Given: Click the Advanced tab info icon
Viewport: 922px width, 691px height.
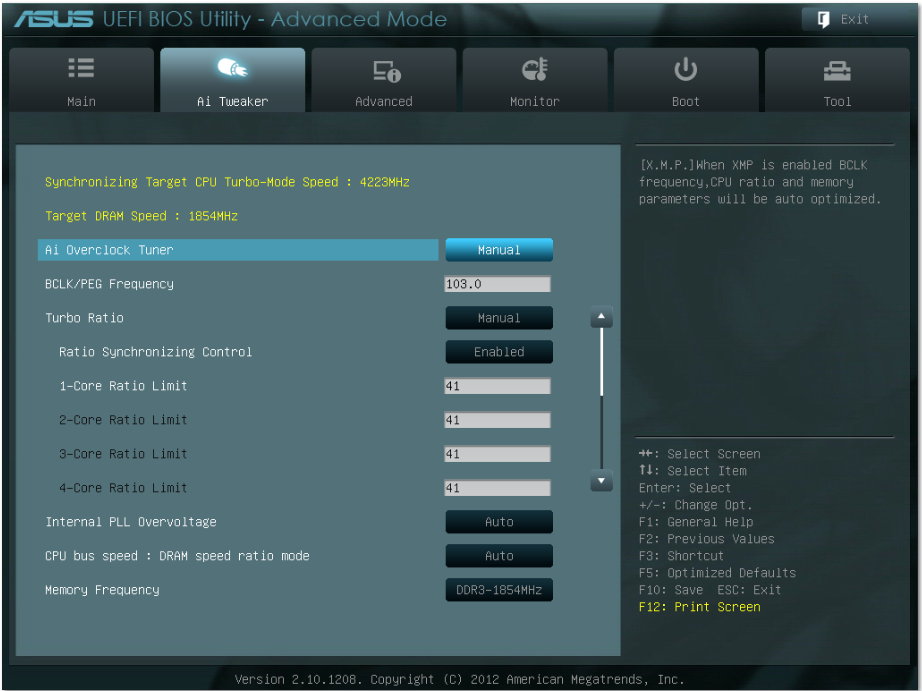Looking at the screenshot, I should click(387, 71).
